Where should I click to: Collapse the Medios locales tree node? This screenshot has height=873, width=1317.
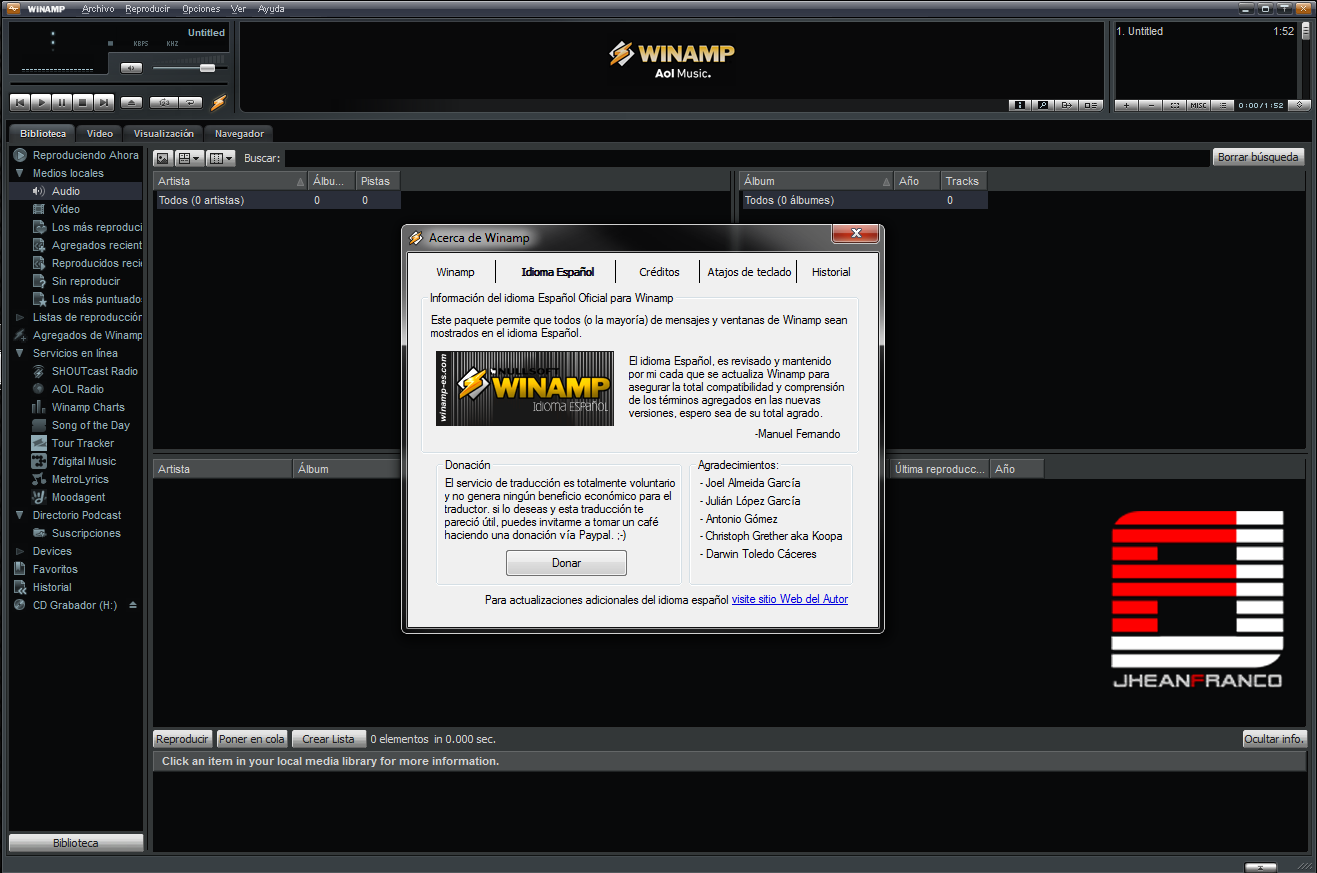(x=19, y=173)
